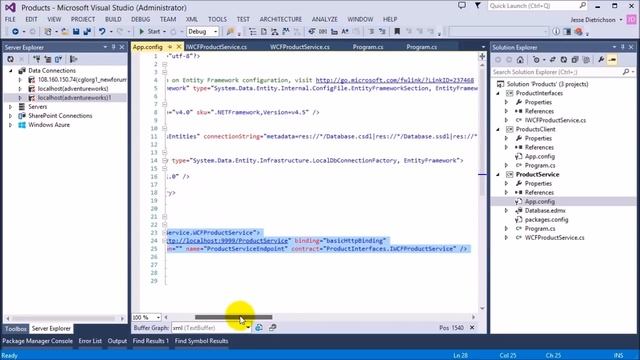
Task: Open the XML menu
Action: pyautogui.click(x=191, y=19)
